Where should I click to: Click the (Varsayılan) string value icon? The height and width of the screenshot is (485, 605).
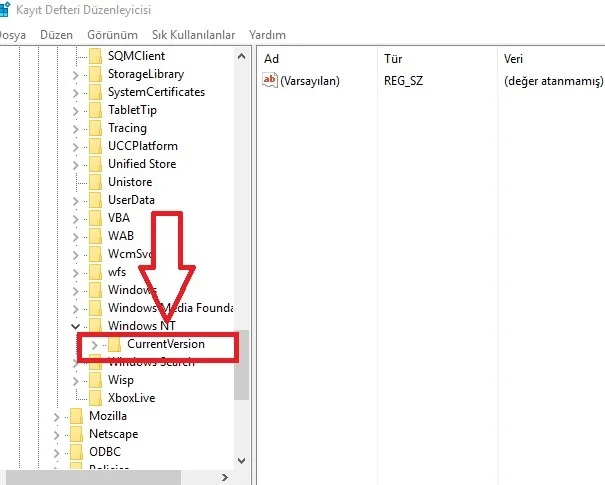pyautogui.click(x=270, y=80)
